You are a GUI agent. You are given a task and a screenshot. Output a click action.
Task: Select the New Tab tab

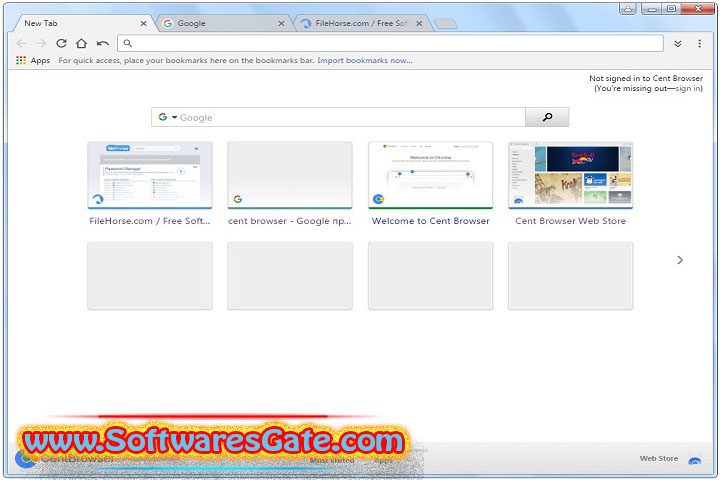pyautogui.click(x=83, y=23)
